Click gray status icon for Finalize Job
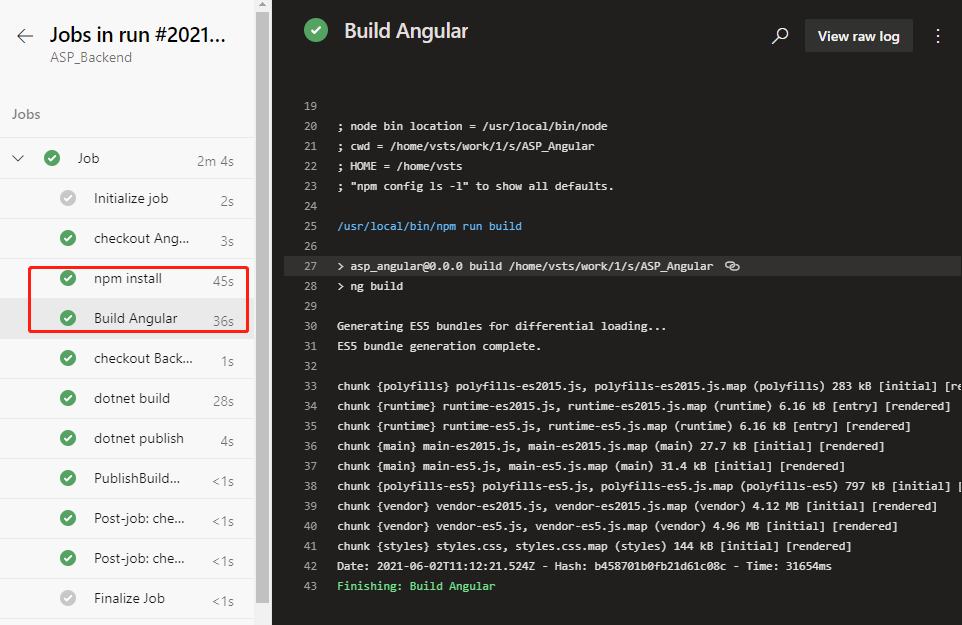Image resolution: width=962 pixels, height=625 pixels. tap(68, 598)
